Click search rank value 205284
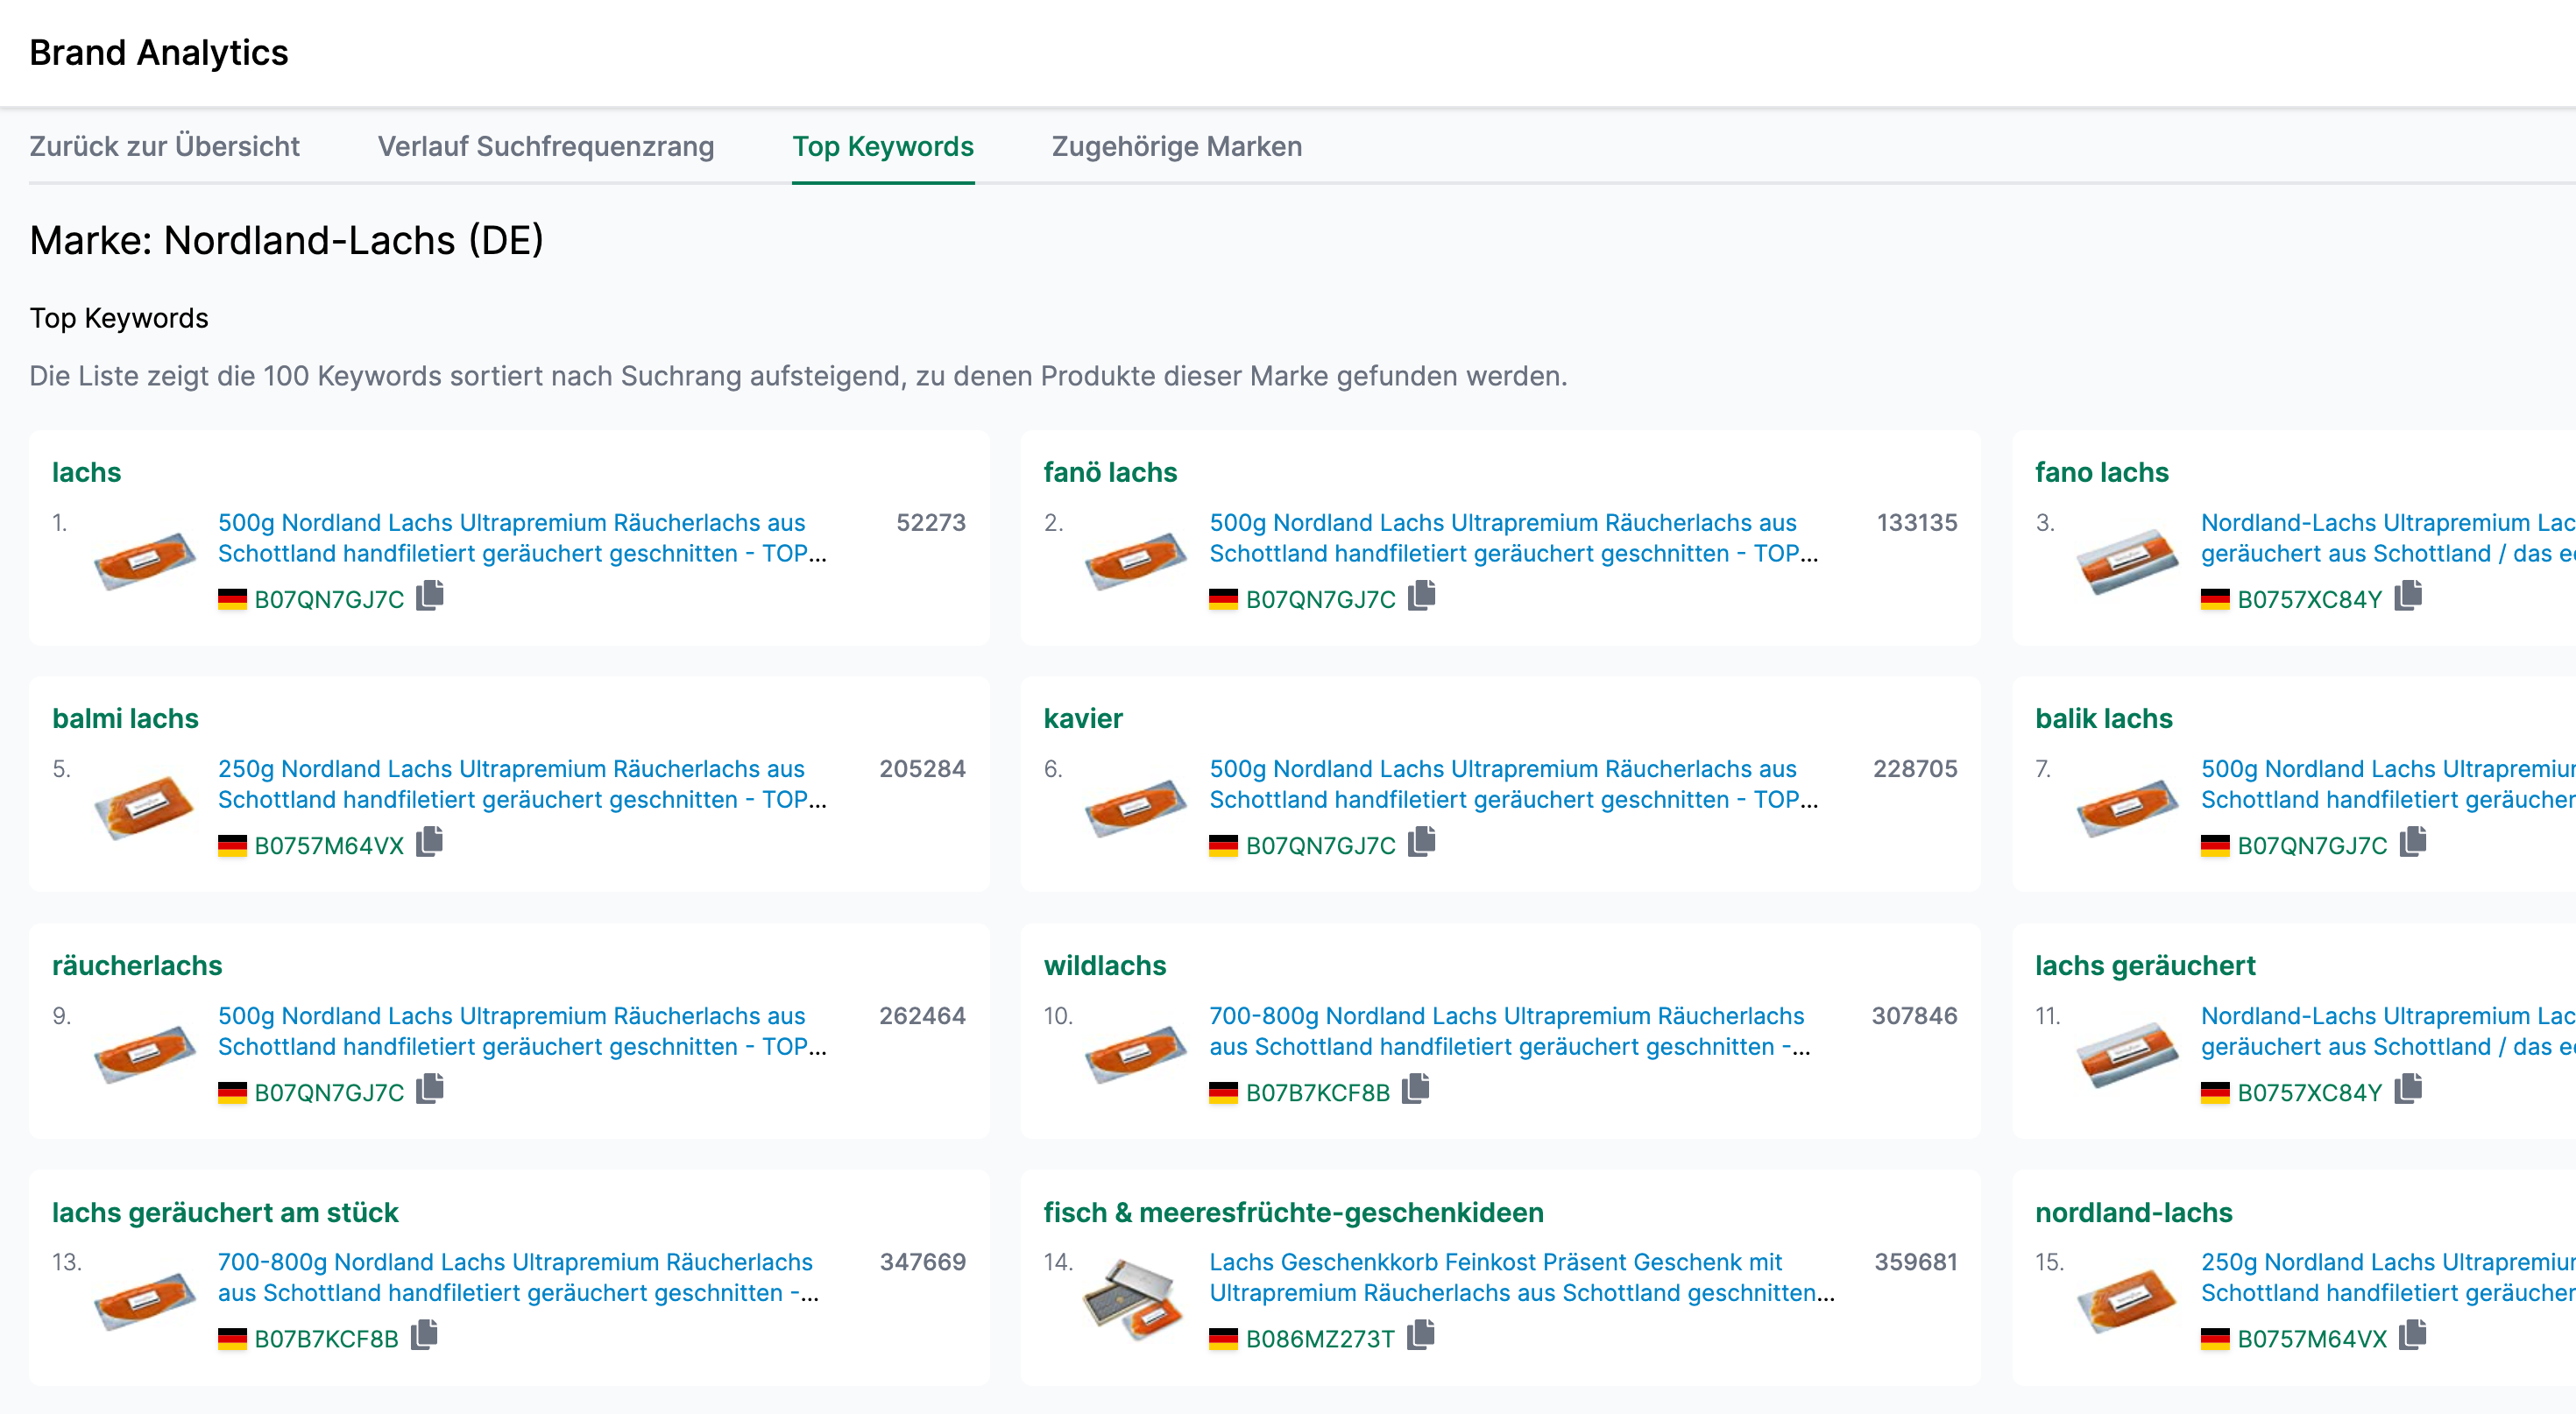Viewport: 2576px width, 1414px height. tap(922, 768)
